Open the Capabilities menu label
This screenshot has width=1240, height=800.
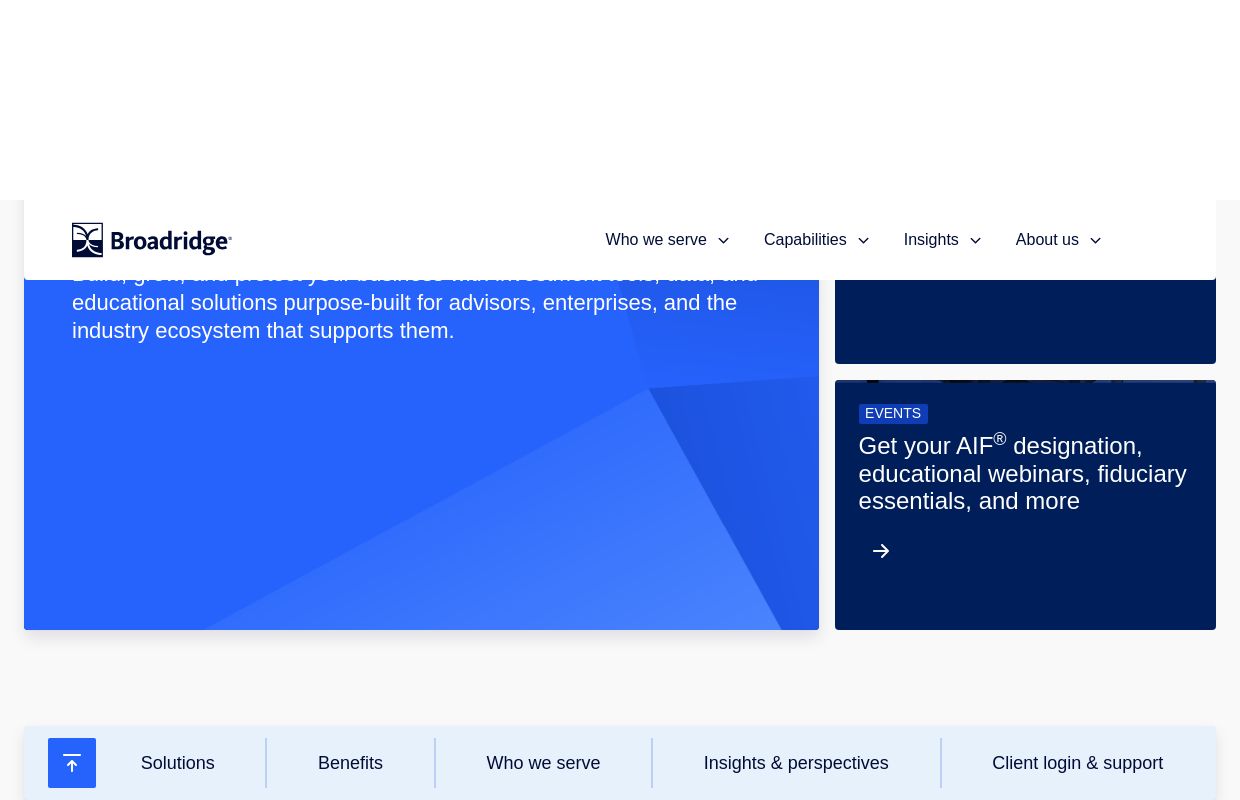pyautogui.click(x=804, y=240)
